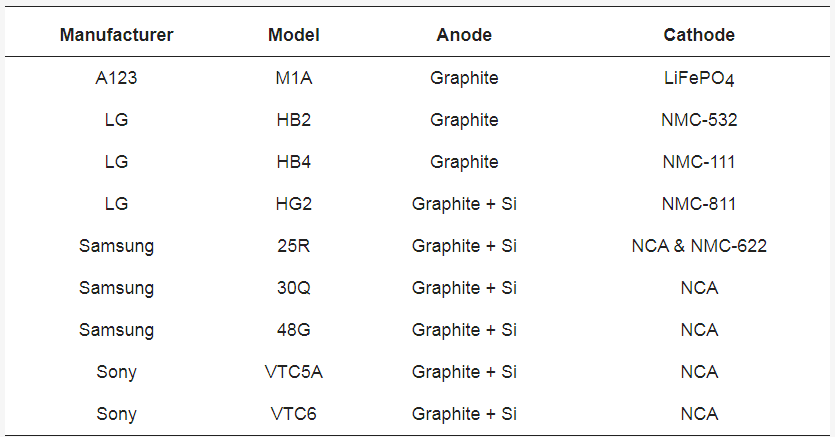Click the NCA & NMC-622 cathode cell
The height and width of the screenshot is (437, 835).
[699, 246]
